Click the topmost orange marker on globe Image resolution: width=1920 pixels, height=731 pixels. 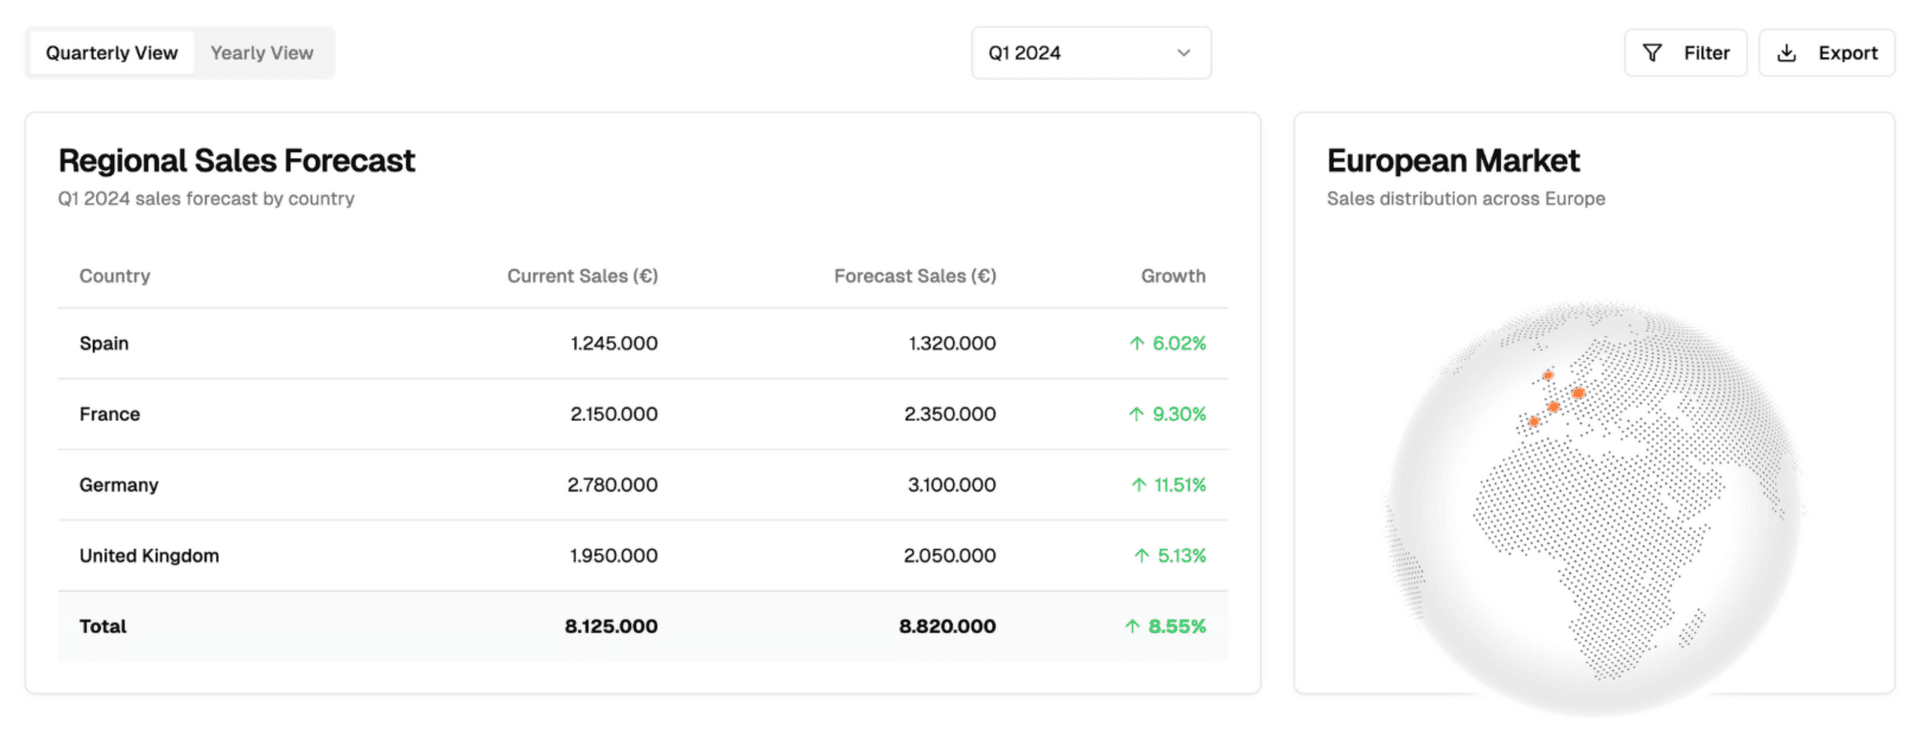tap(1547, 375)
